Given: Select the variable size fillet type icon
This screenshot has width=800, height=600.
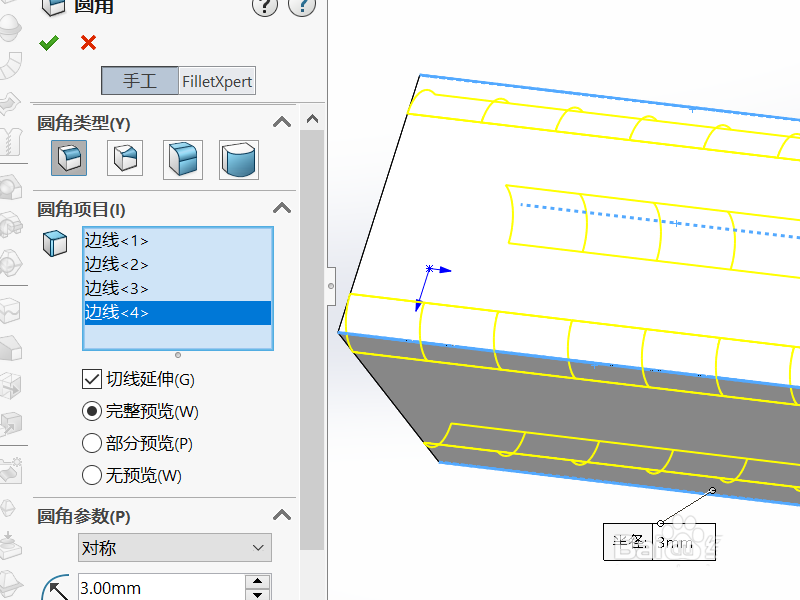Looking at the screenshot, I should click(124, 158).
